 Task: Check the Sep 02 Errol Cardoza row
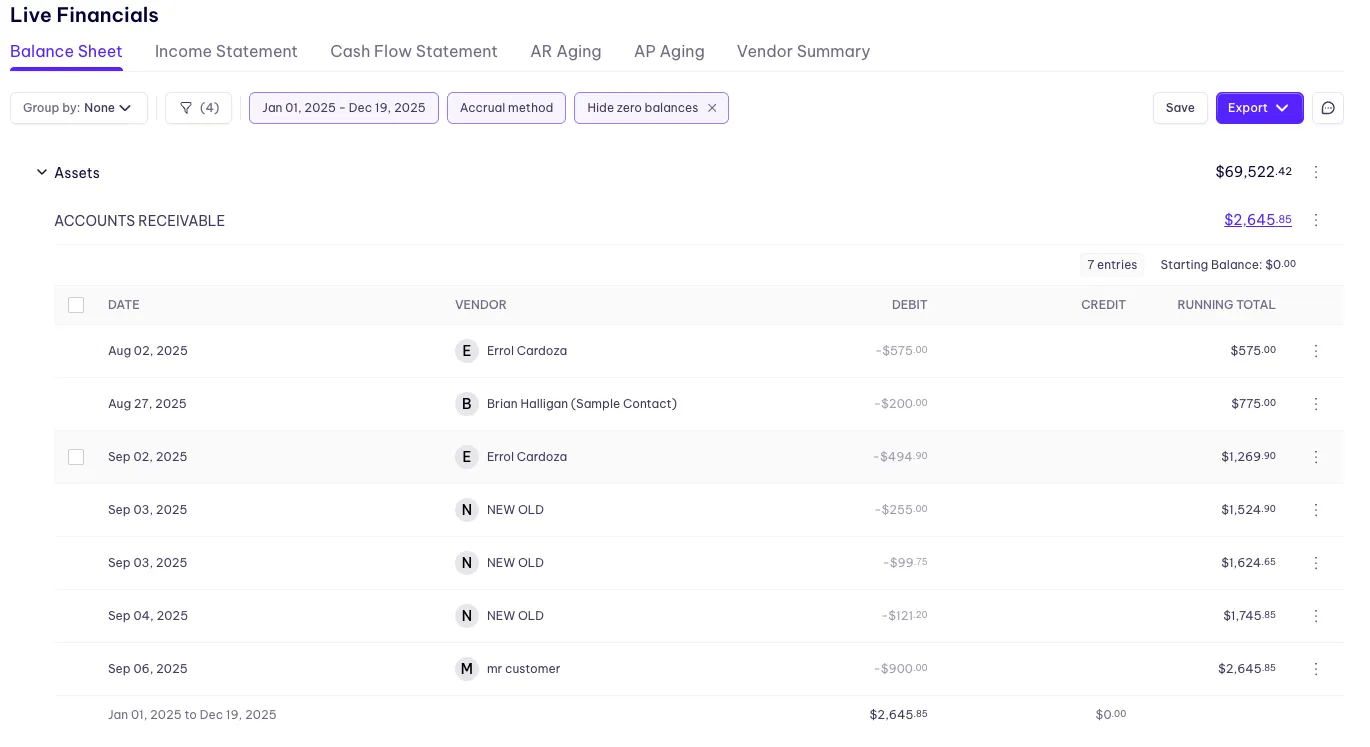tap(76, 457)
